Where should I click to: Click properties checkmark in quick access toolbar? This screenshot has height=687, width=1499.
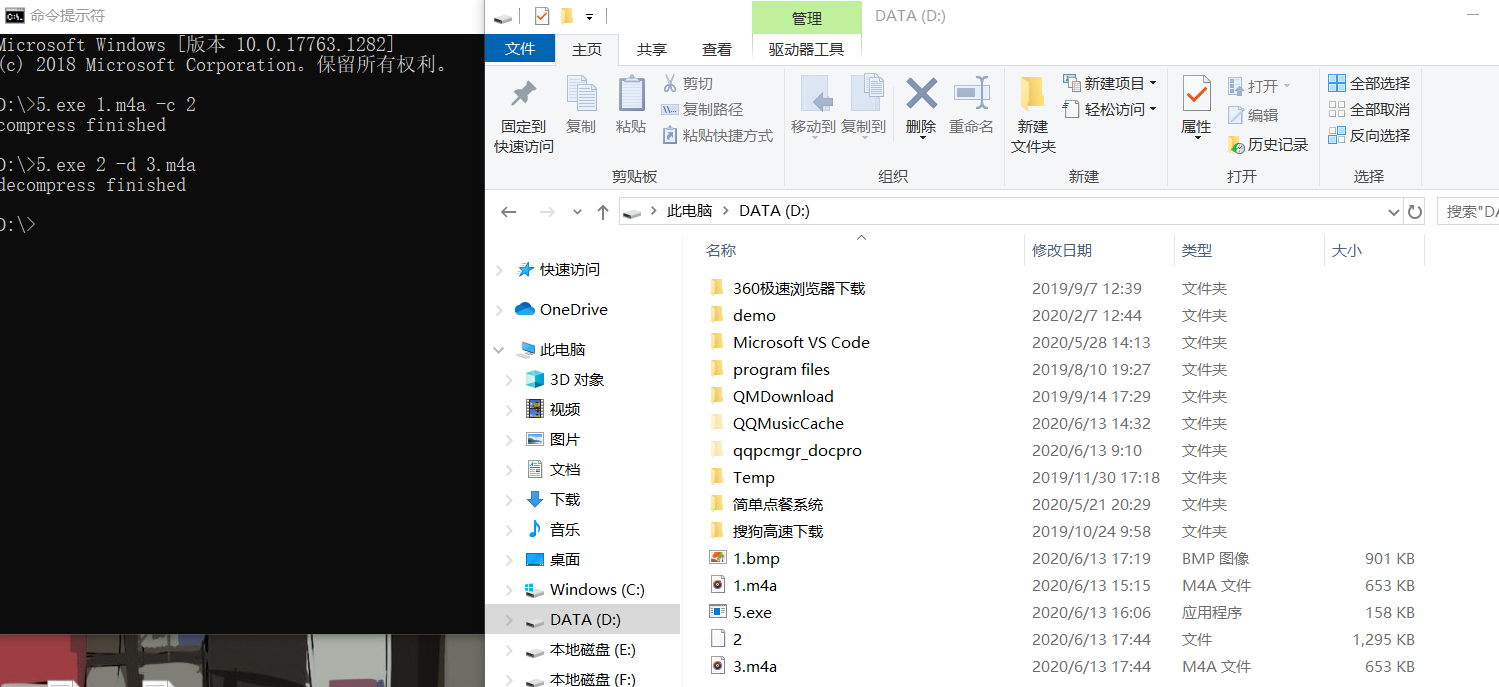click(x=541, y=16)
